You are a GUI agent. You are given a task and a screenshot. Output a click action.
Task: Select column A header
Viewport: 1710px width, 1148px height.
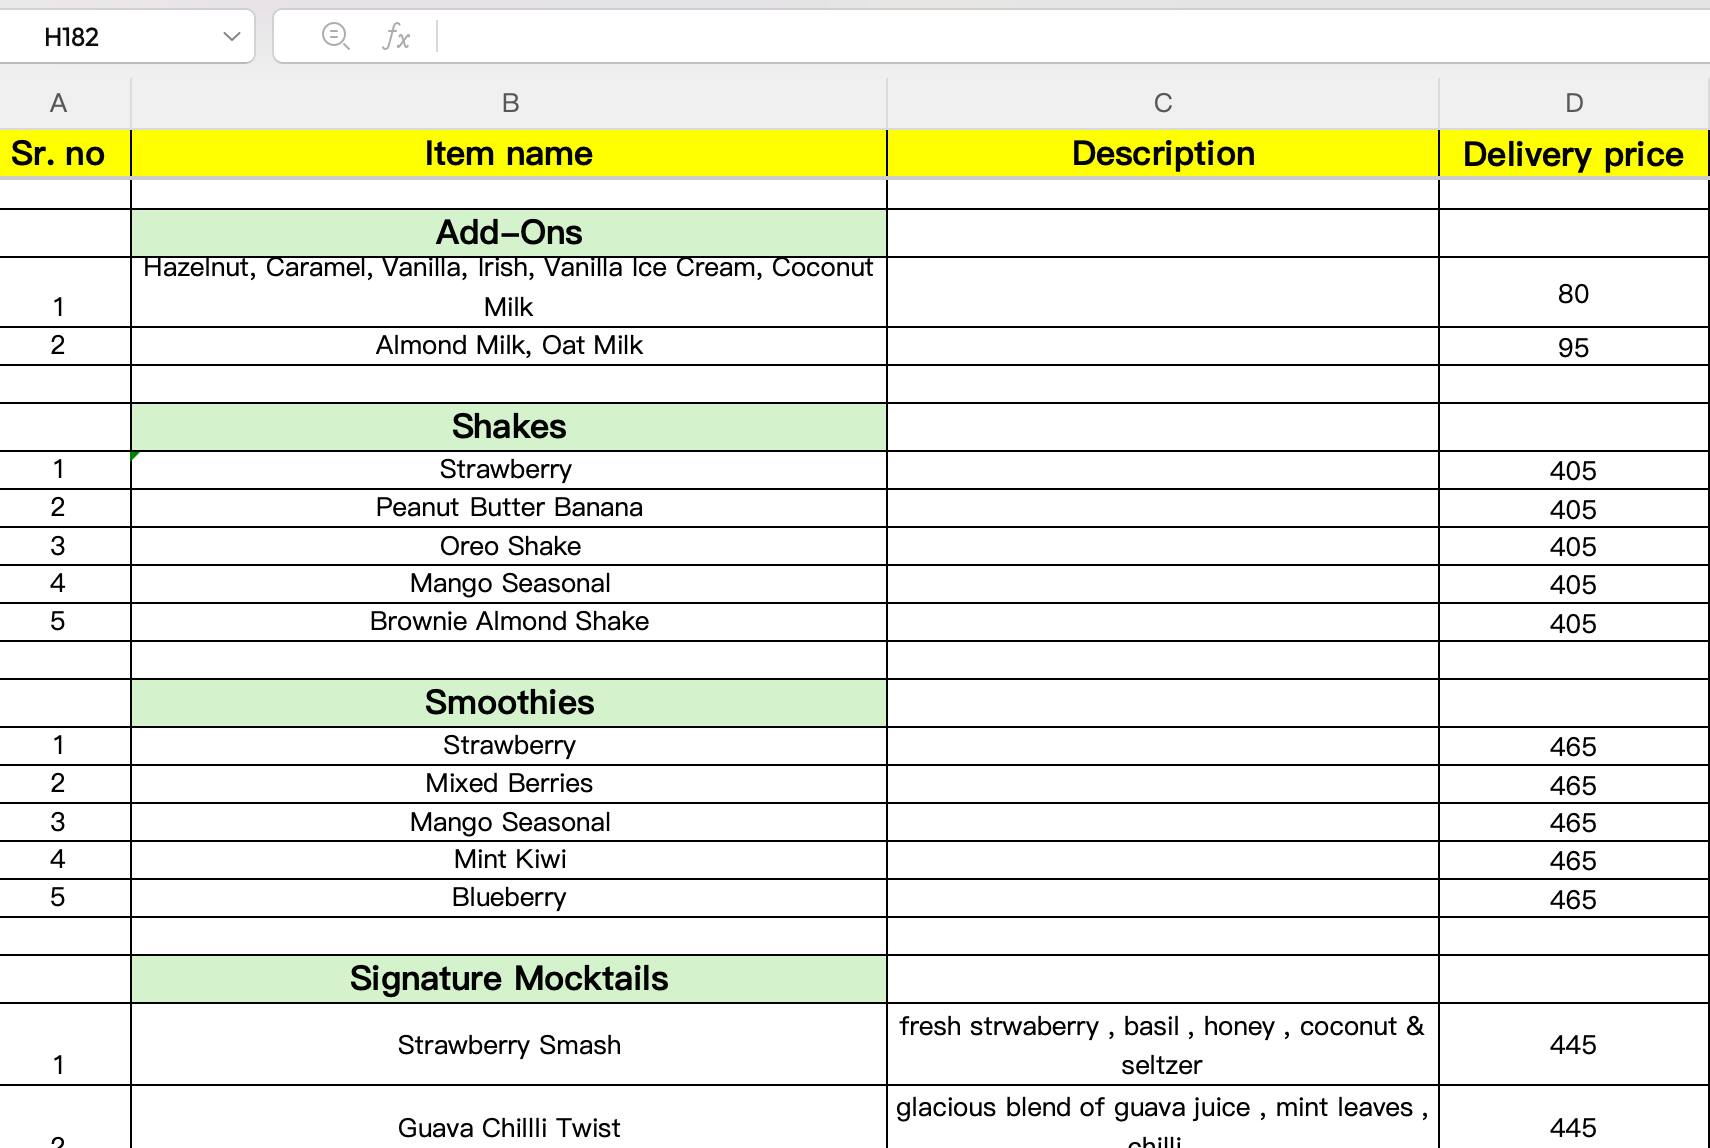pyautogui.click(x=58, y=103)
